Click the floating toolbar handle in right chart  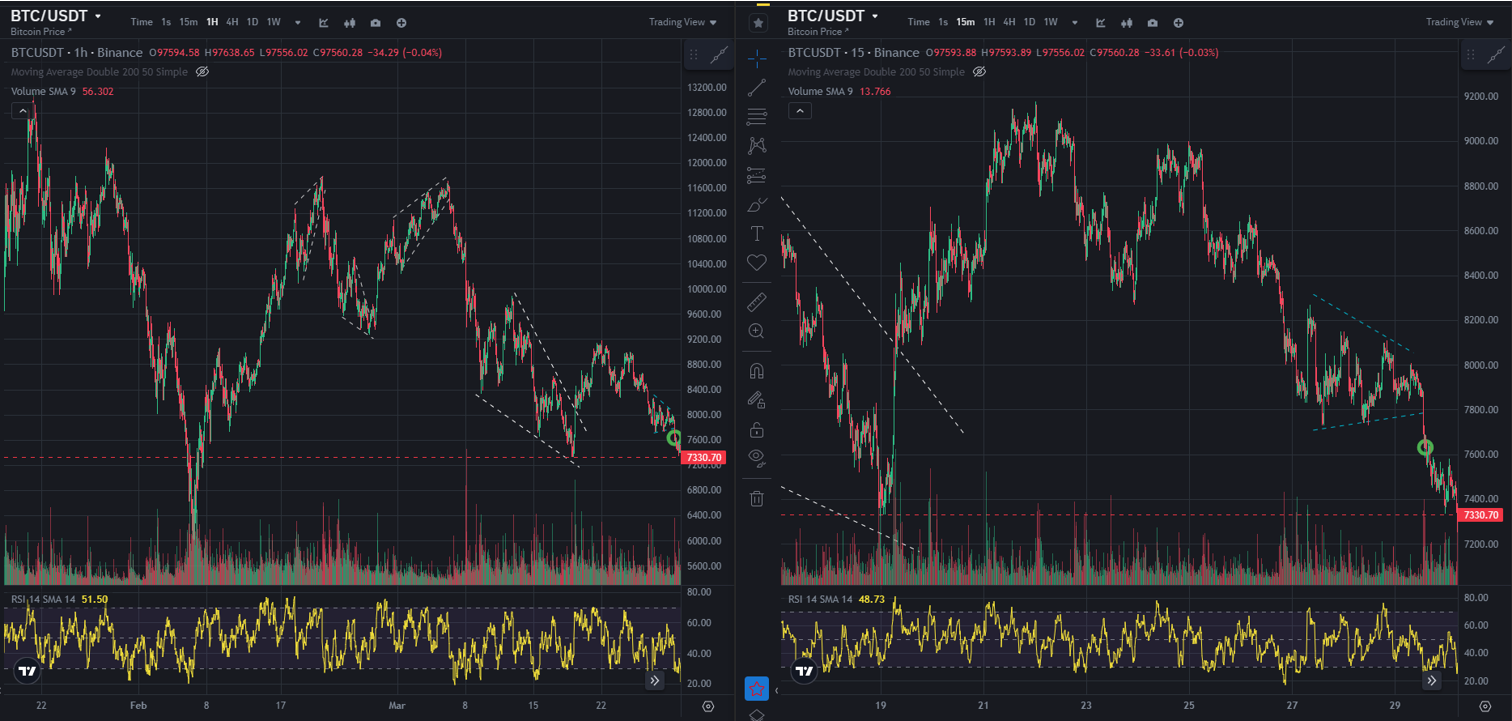click(1471, 56)
